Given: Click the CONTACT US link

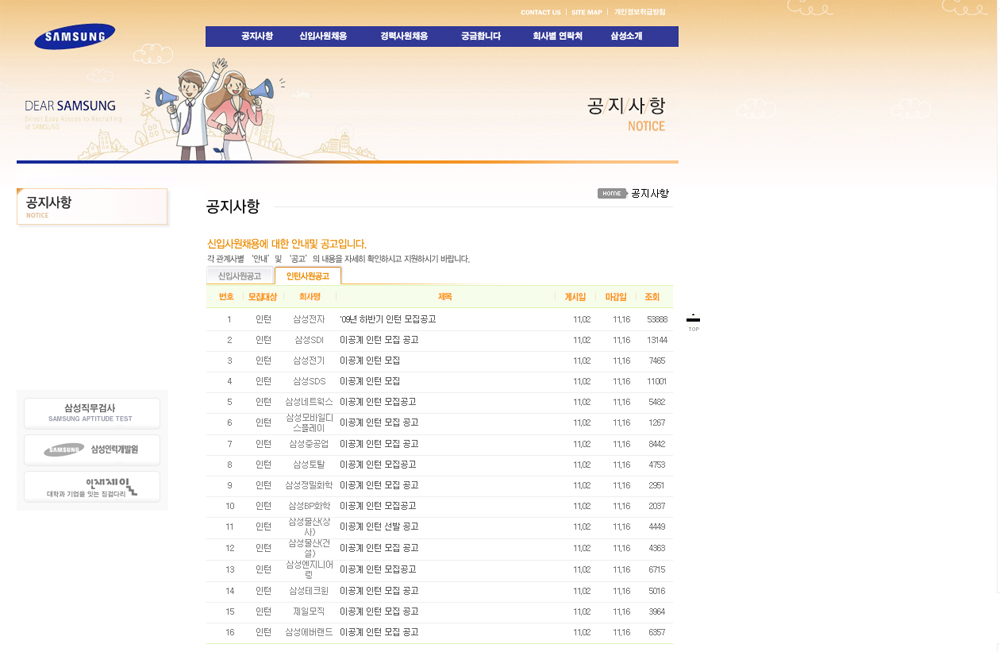Looking at the screenshot, I should (x=540, y=12).
